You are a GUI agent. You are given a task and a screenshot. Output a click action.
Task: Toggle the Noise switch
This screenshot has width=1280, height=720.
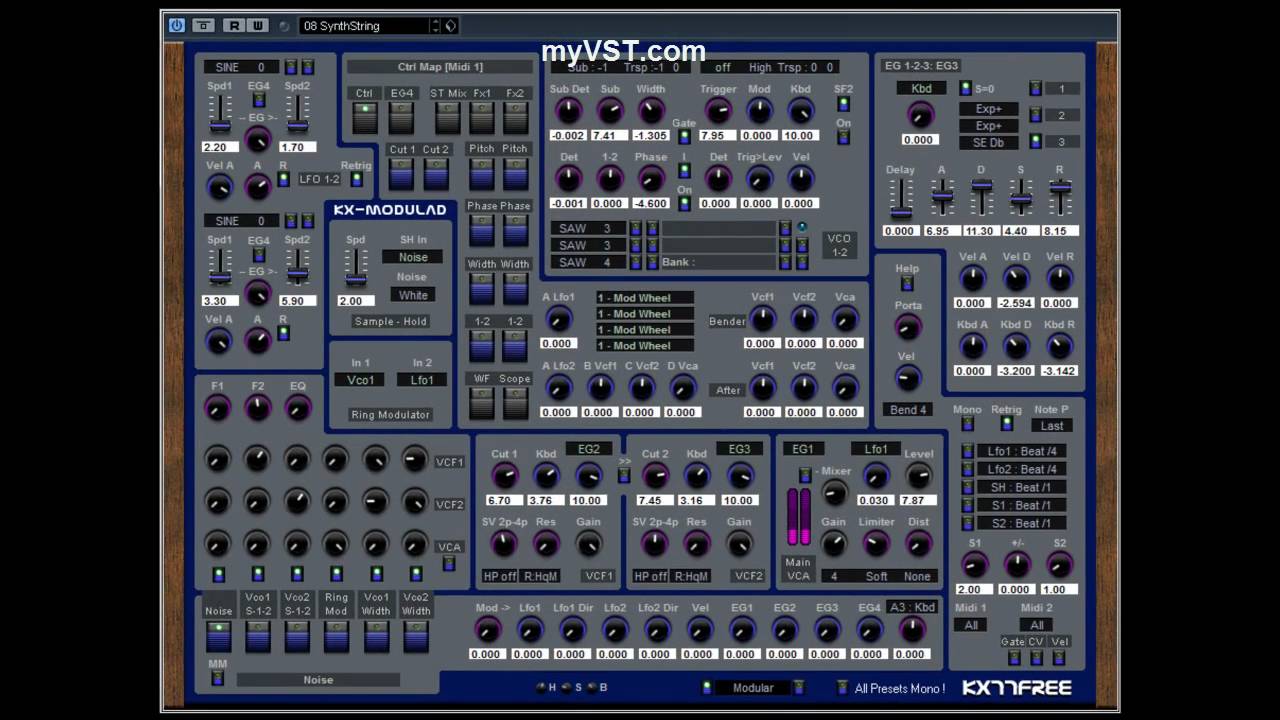218,636
